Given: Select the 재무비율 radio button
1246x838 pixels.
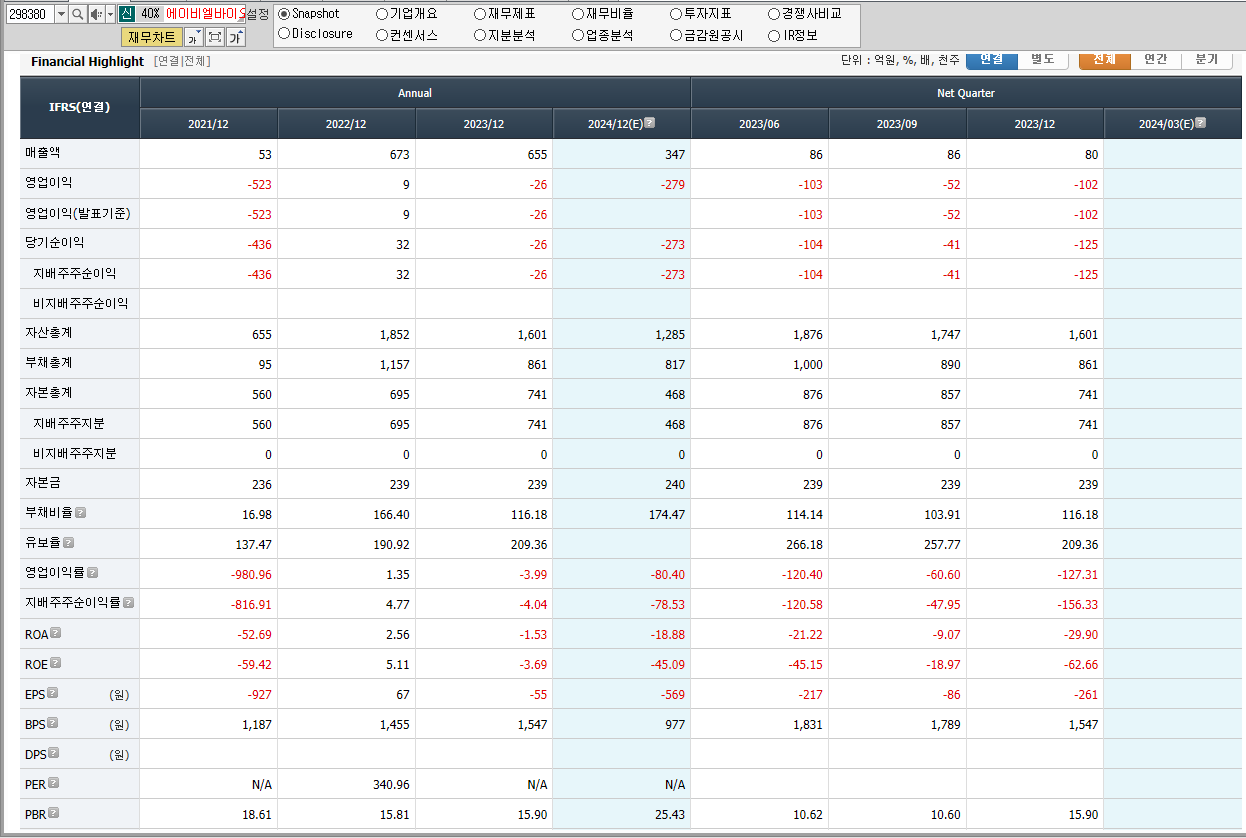Looking at the screenshot, I should coord(578,14).
